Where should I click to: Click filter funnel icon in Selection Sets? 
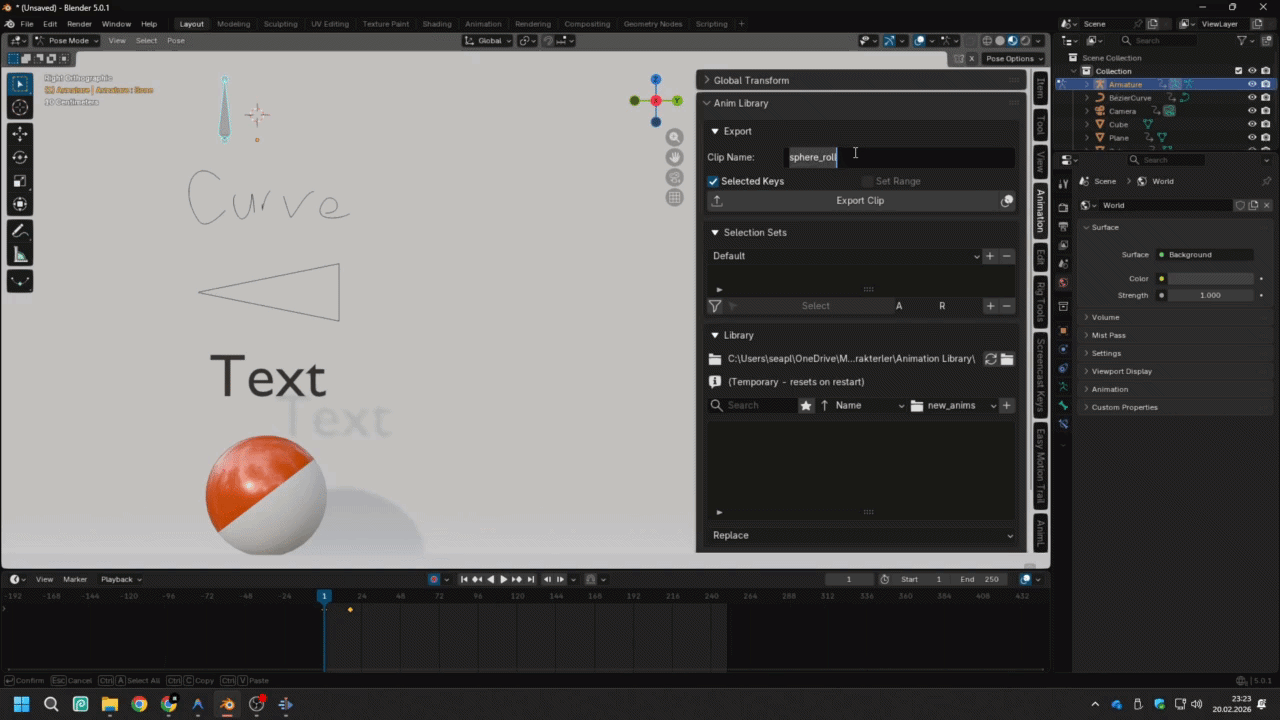click(715, 306)
